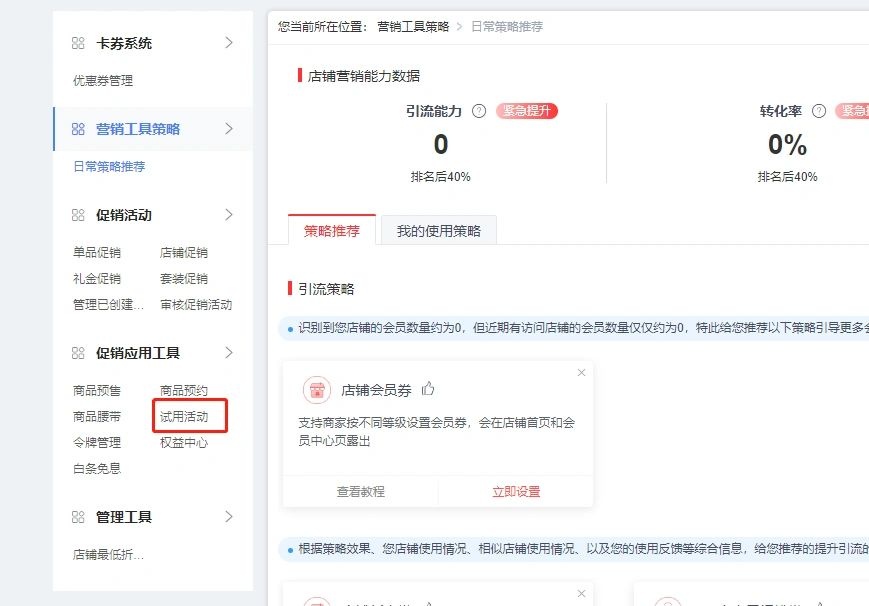Switch to the 策略推荐 tab

(332, 230)
